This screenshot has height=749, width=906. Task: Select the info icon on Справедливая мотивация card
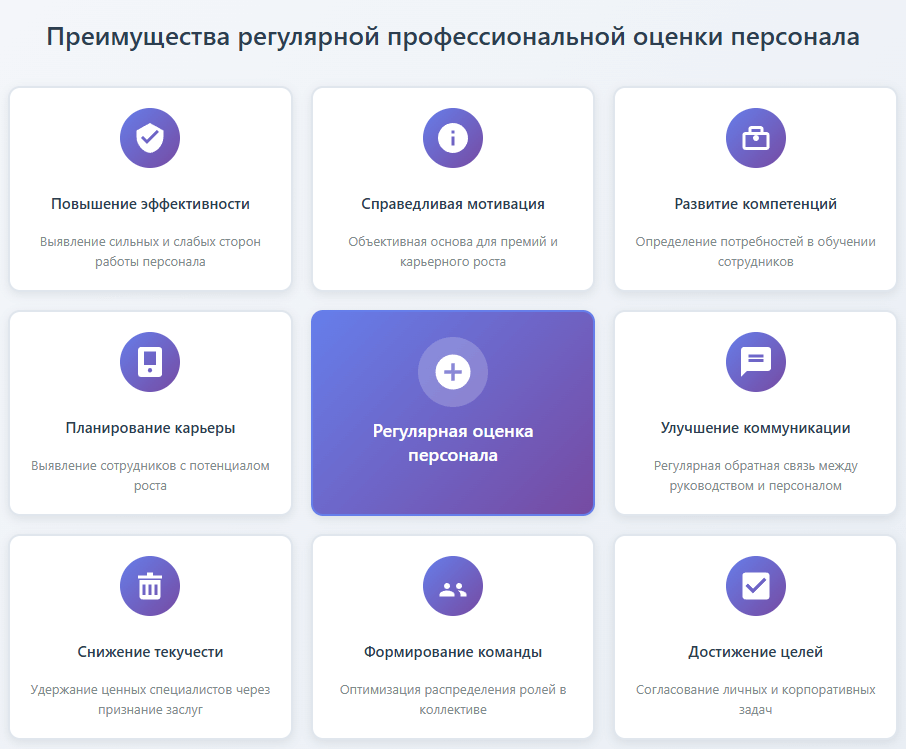452,137
